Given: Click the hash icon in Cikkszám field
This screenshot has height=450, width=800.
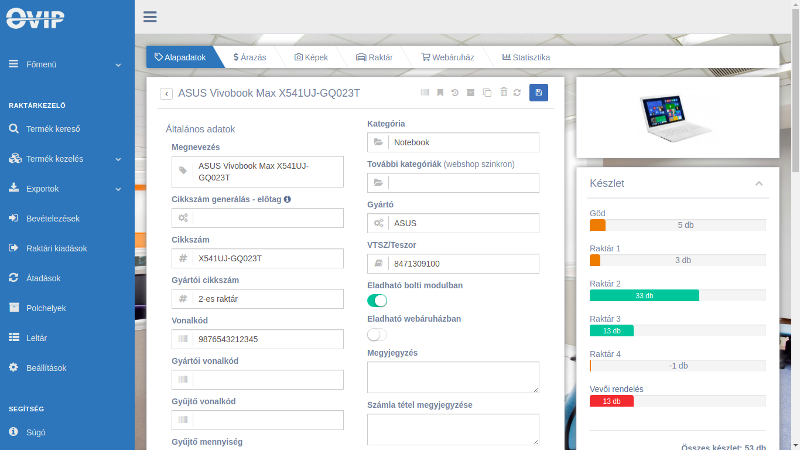Looking at the screenshot, I should [x=183, y=258].
